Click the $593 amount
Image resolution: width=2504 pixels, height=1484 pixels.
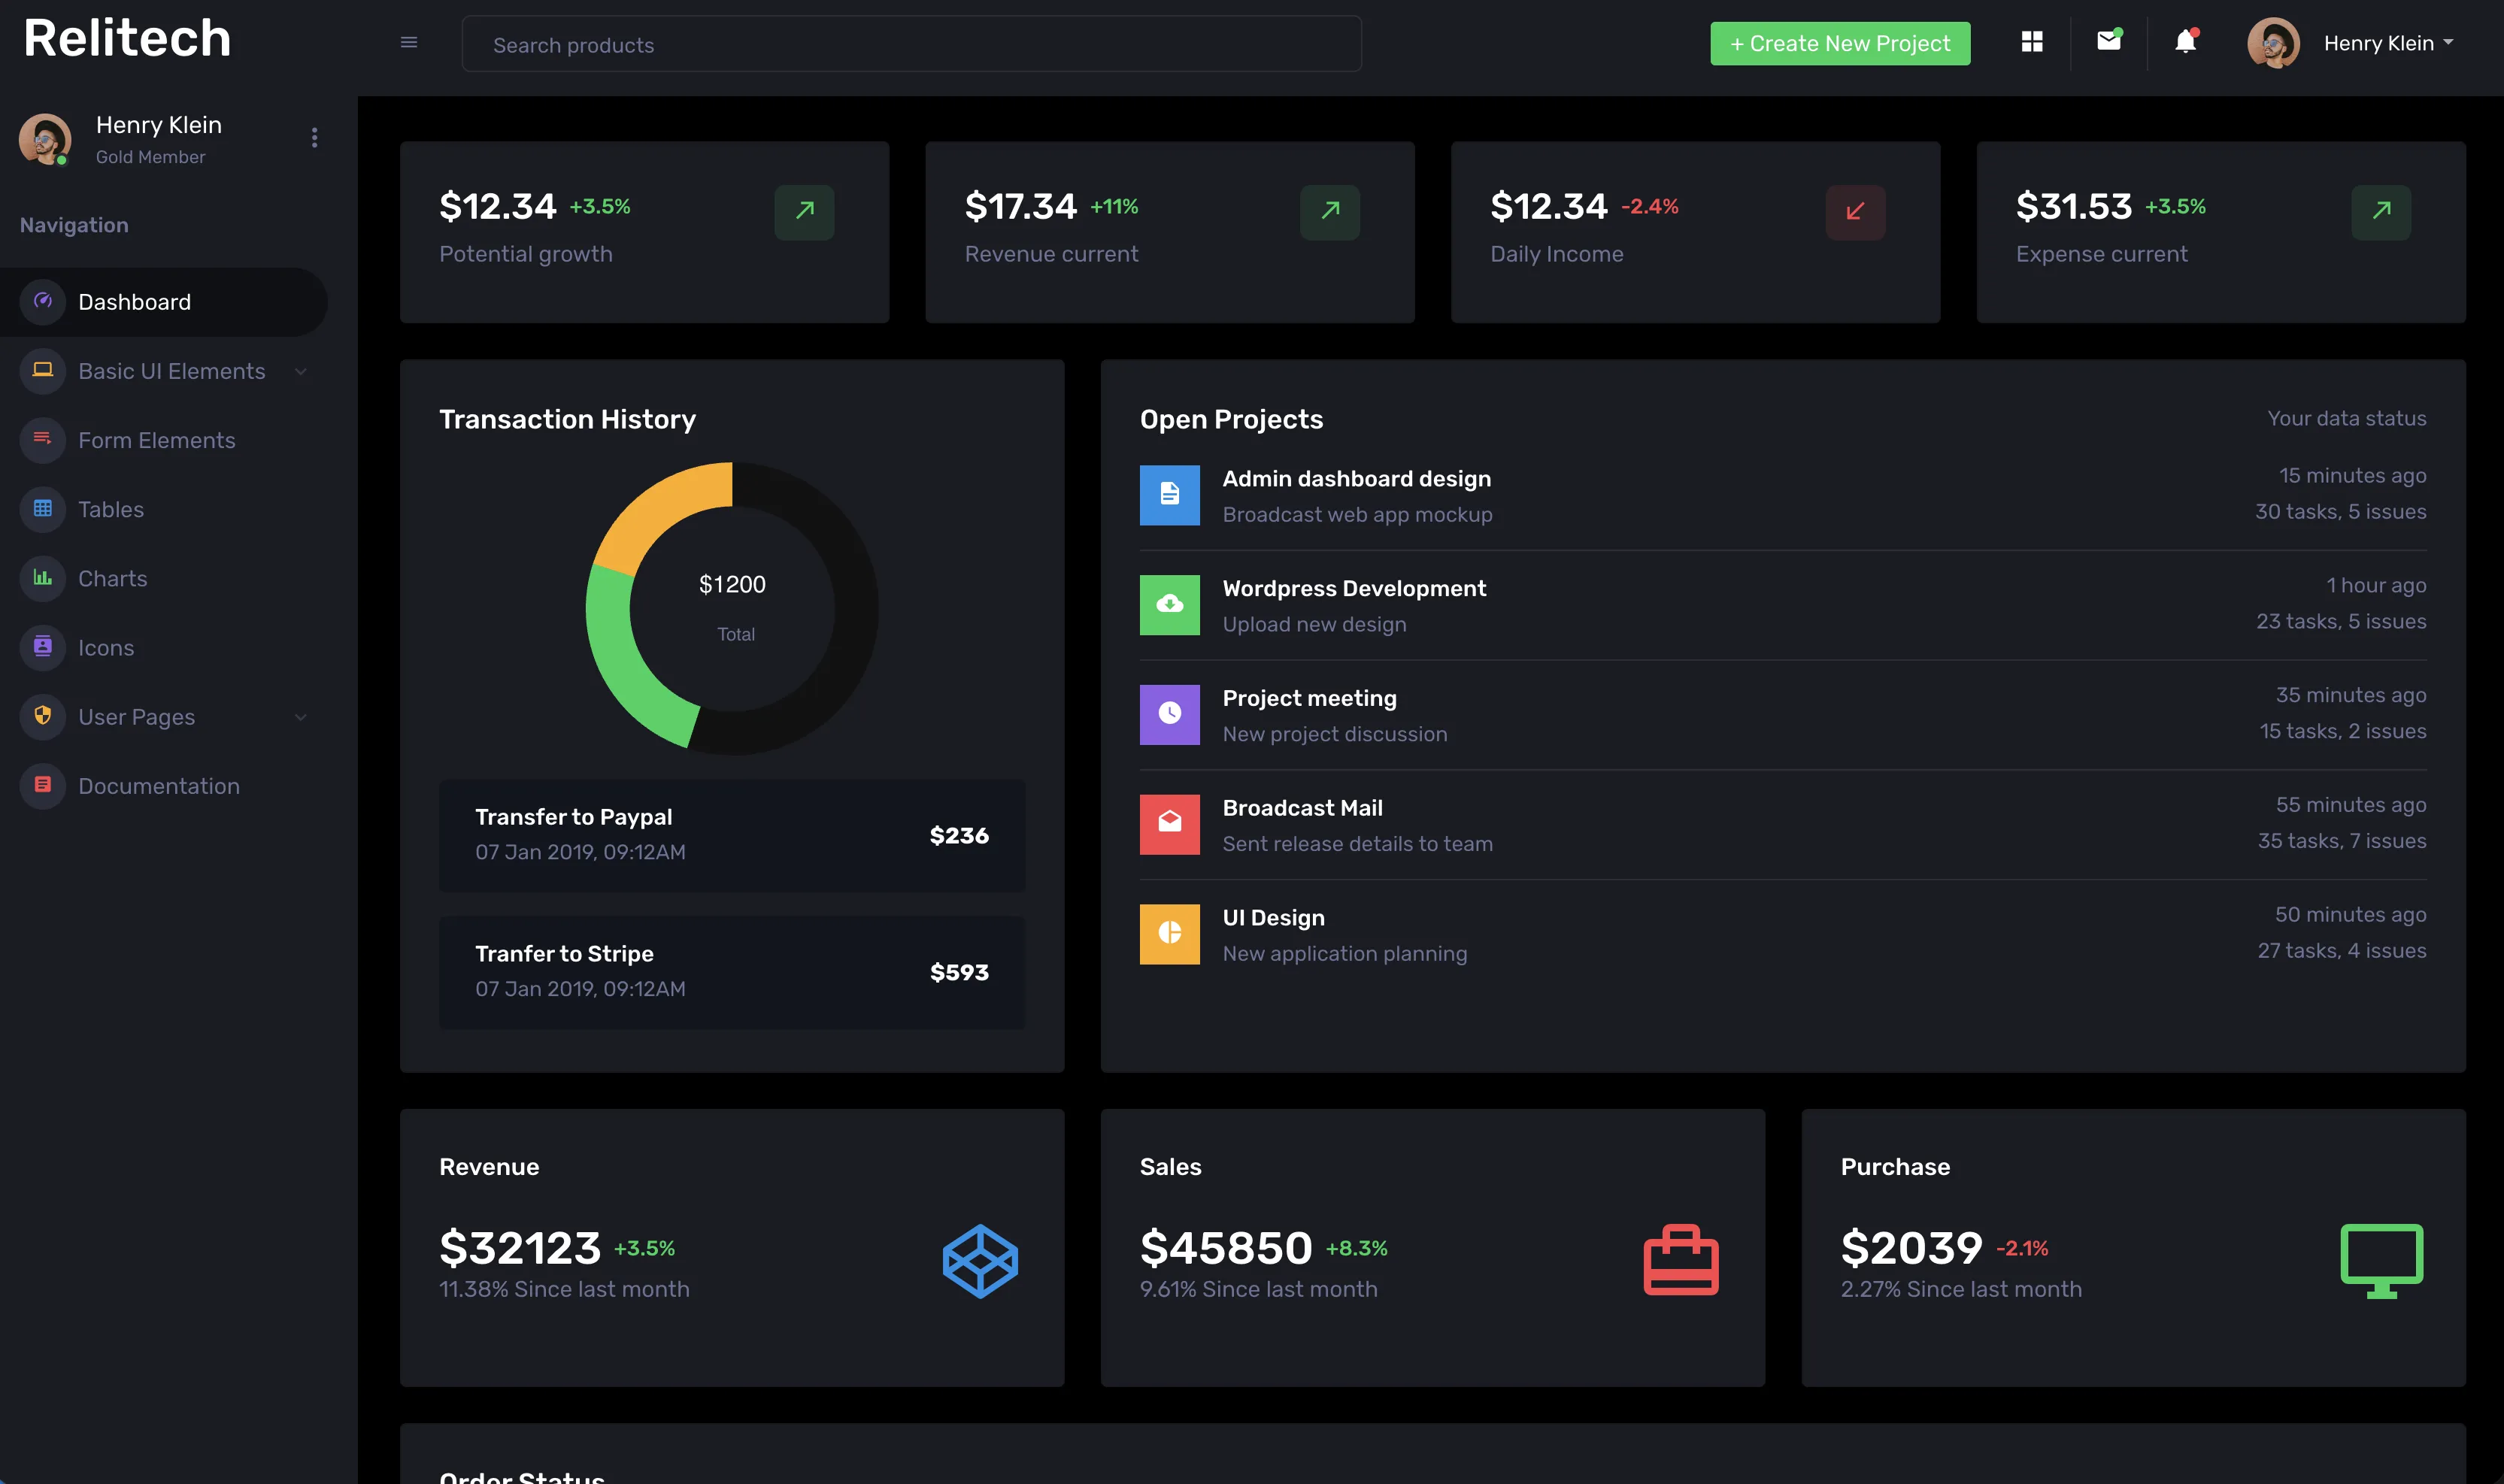tap(959, 972)
